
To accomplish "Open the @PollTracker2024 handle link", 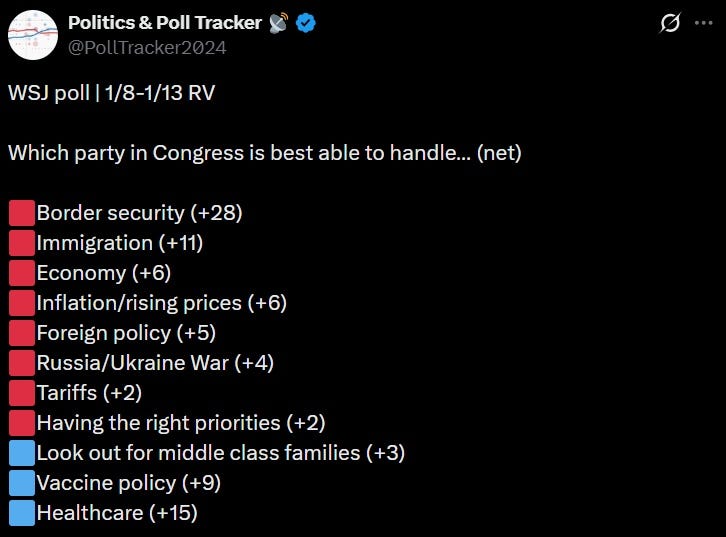I will (x=147, y=48).
